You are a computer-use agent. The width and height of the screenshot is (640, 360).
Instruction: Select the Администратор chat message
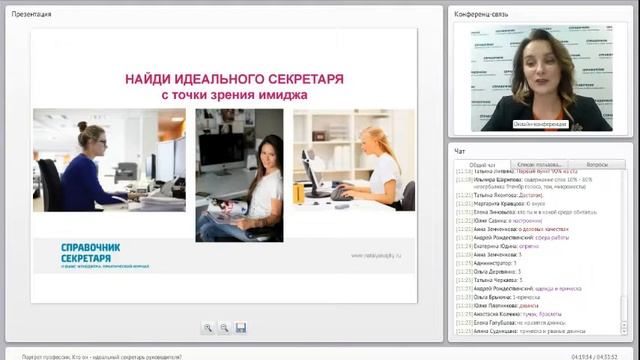pyautogui.click(x=487, y=263)
